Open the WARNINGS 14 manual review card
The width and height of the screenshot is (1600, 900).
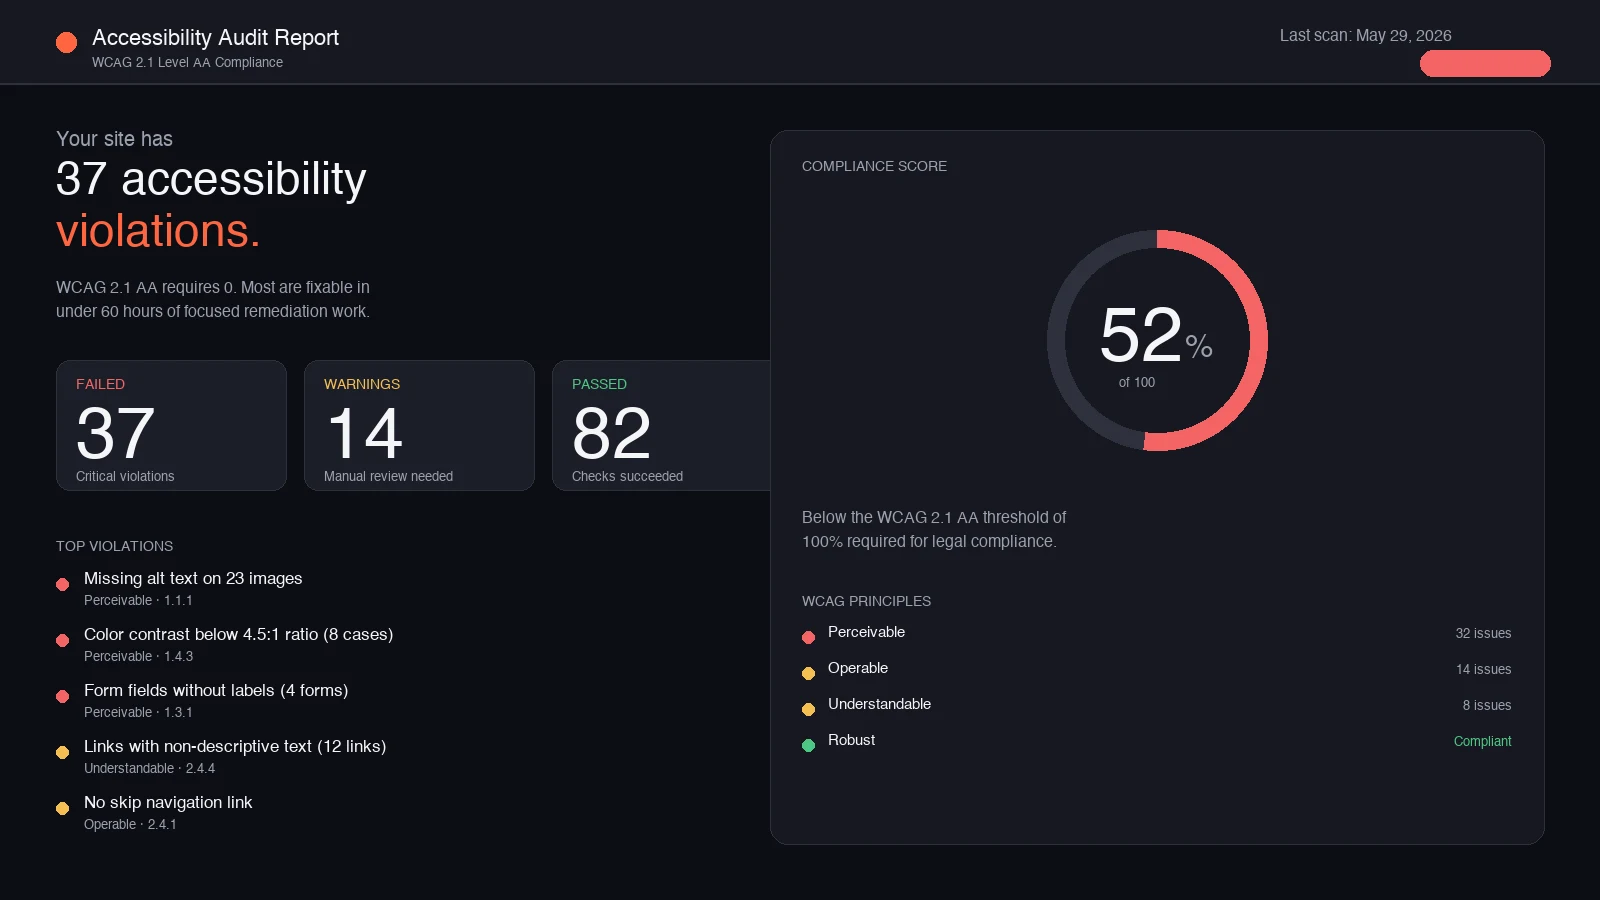[419, 426]
